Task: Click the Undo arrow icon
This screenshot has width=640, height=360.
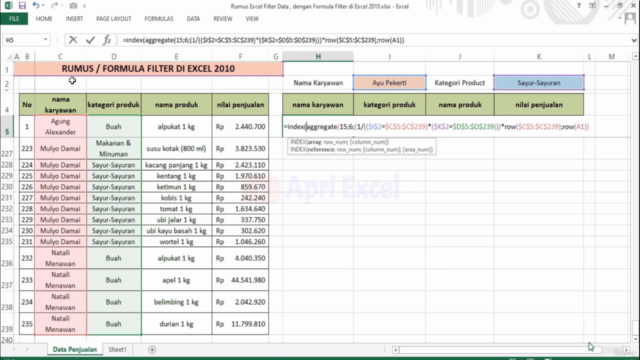Action: point(36,6)
